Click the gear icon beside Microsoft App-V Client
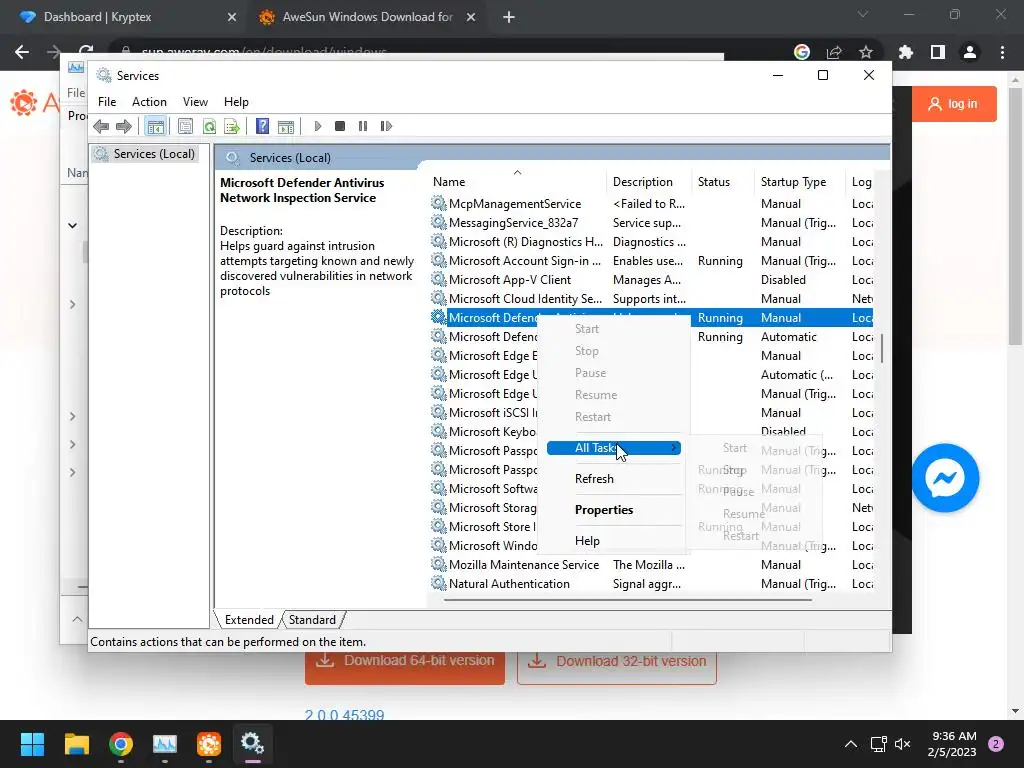Viewport: 1024px width, 768px height. (x=438, y=279)
